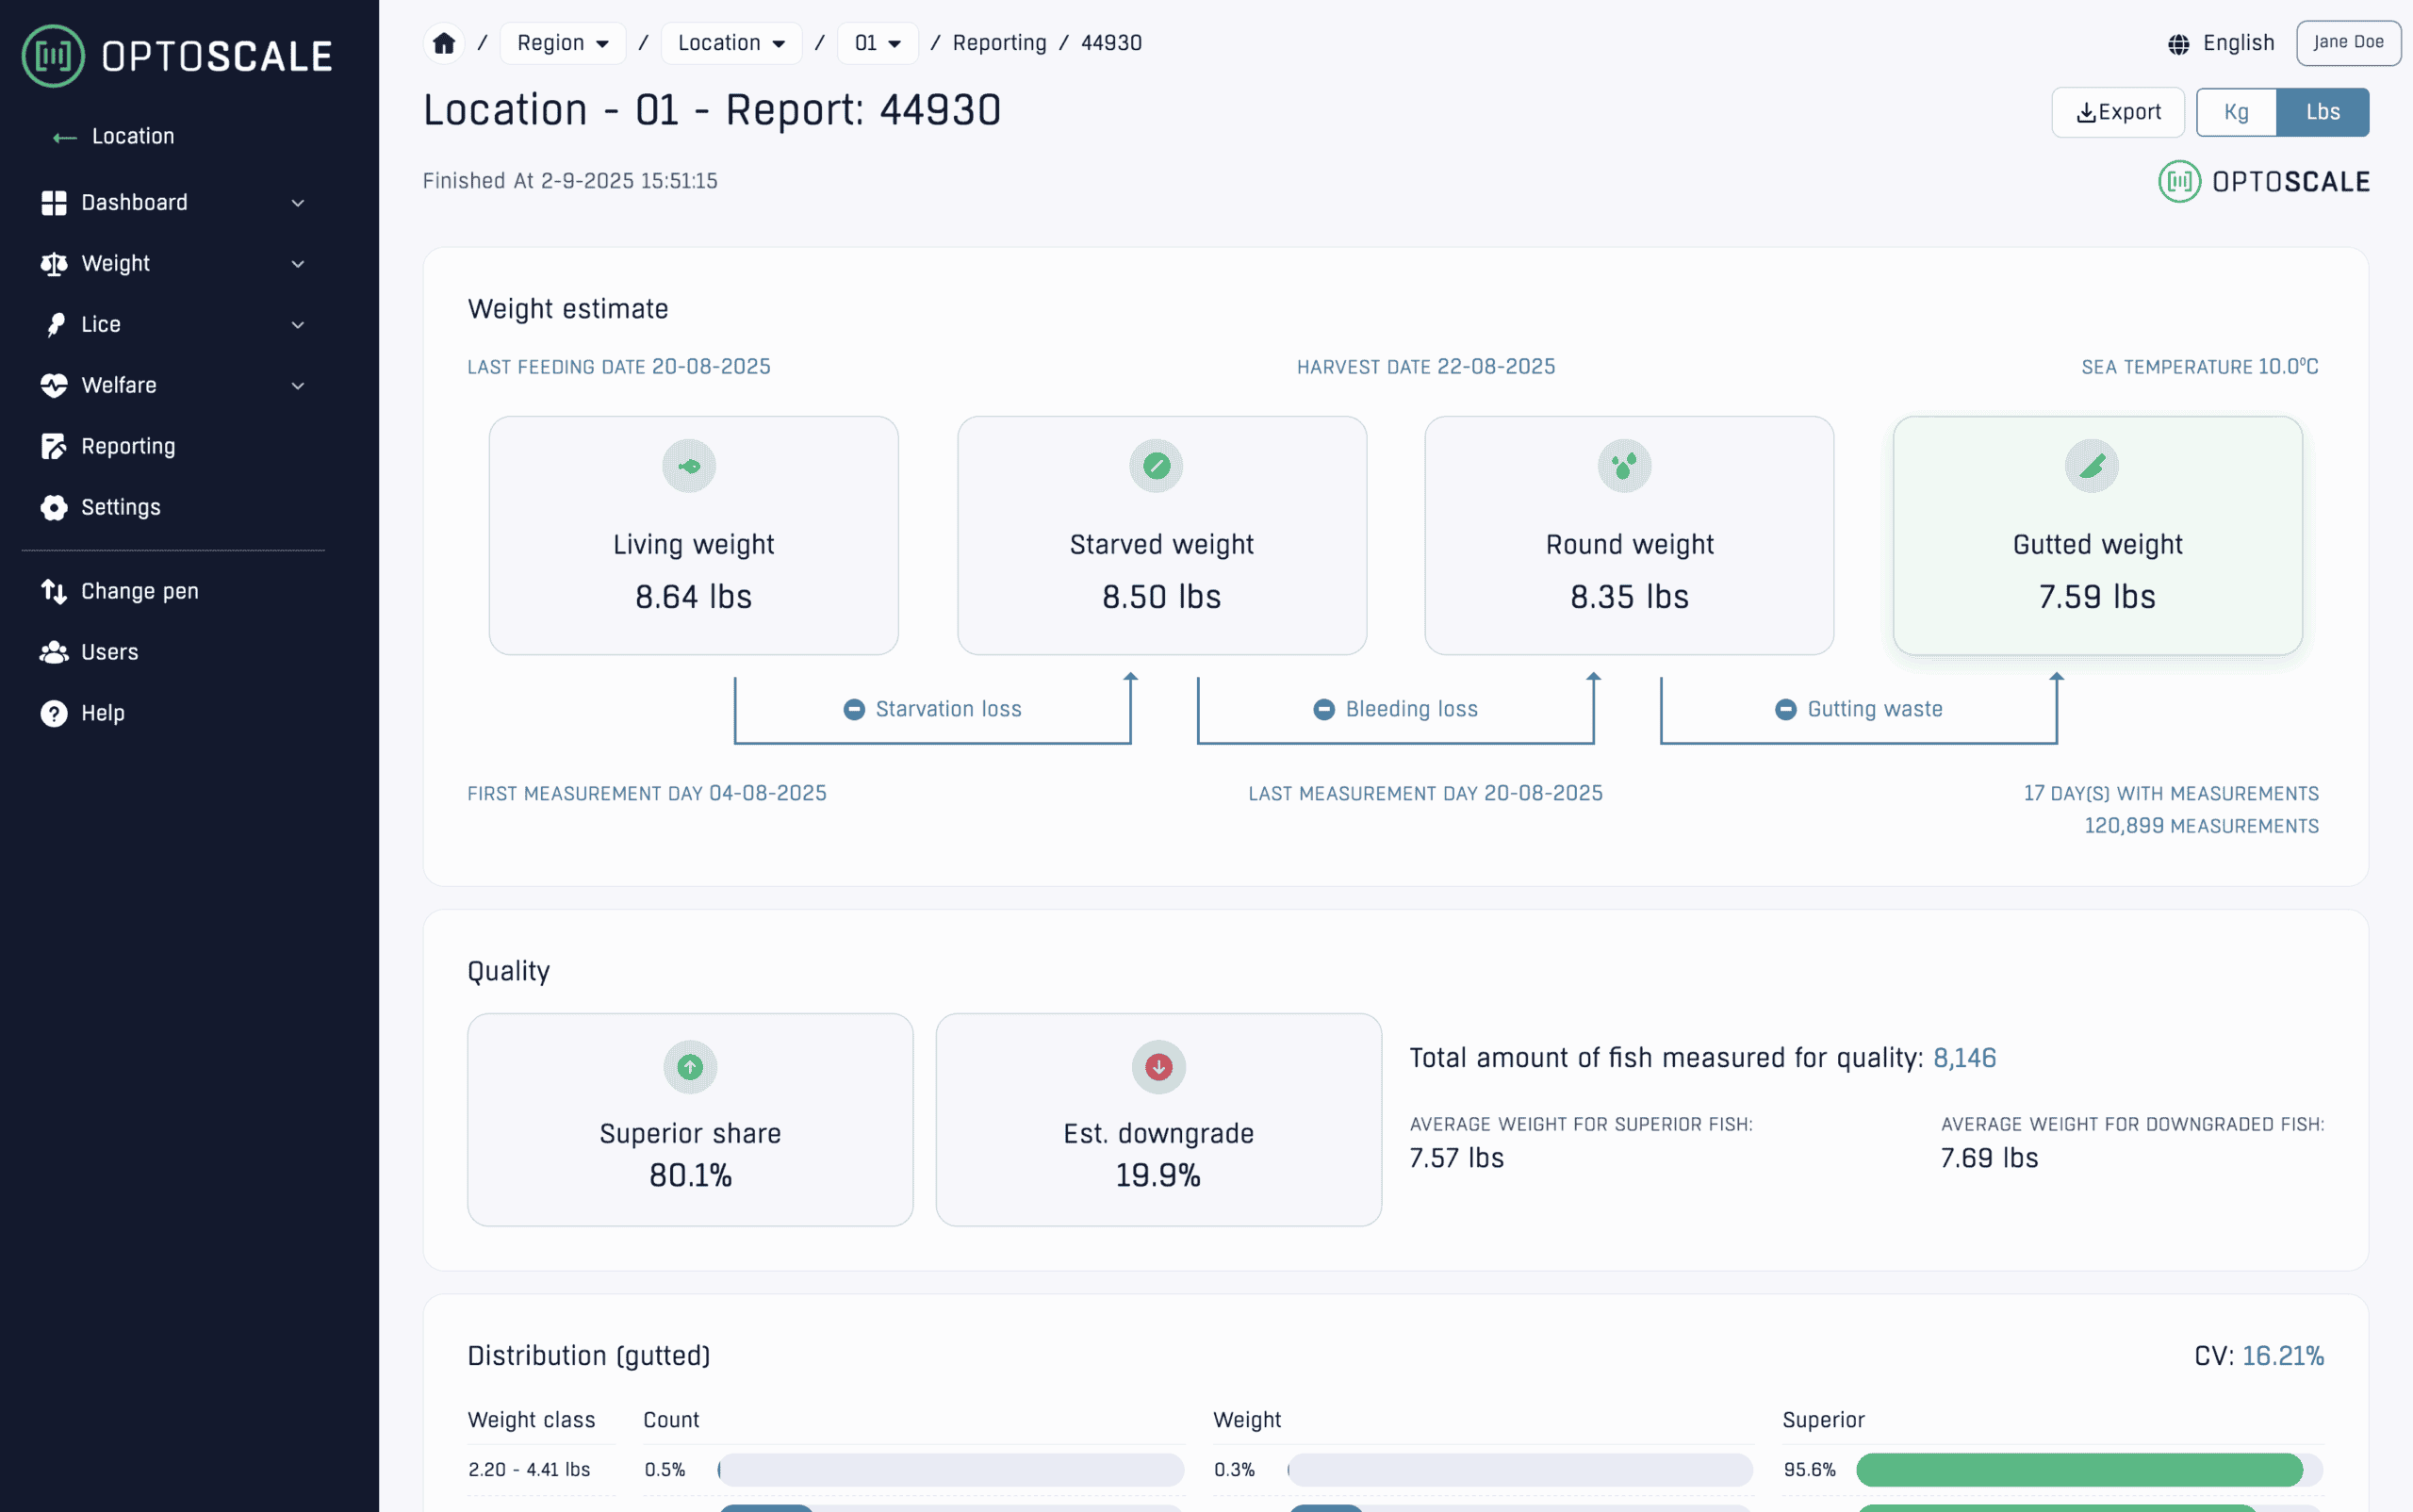This screenshot has height=1512, width=2413.
Task: Click the Settings gear icon
Action: 54,508
